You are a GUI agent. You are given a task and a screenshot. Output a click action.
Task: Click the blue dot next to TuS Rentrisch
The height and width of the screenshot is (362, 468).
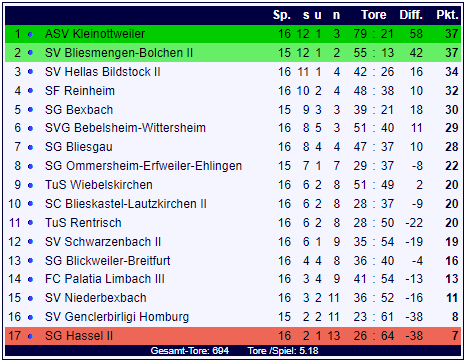tap(30, 223)
